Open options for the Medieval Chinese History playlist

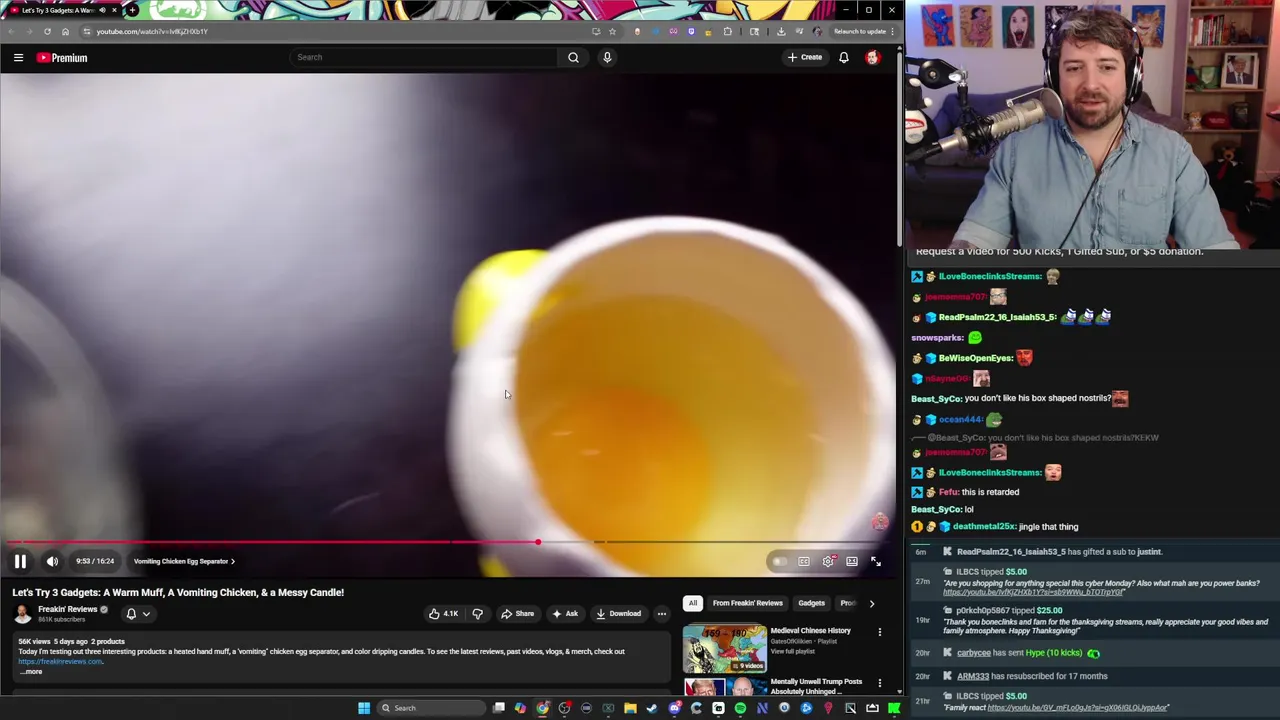(x=880, y=632)
